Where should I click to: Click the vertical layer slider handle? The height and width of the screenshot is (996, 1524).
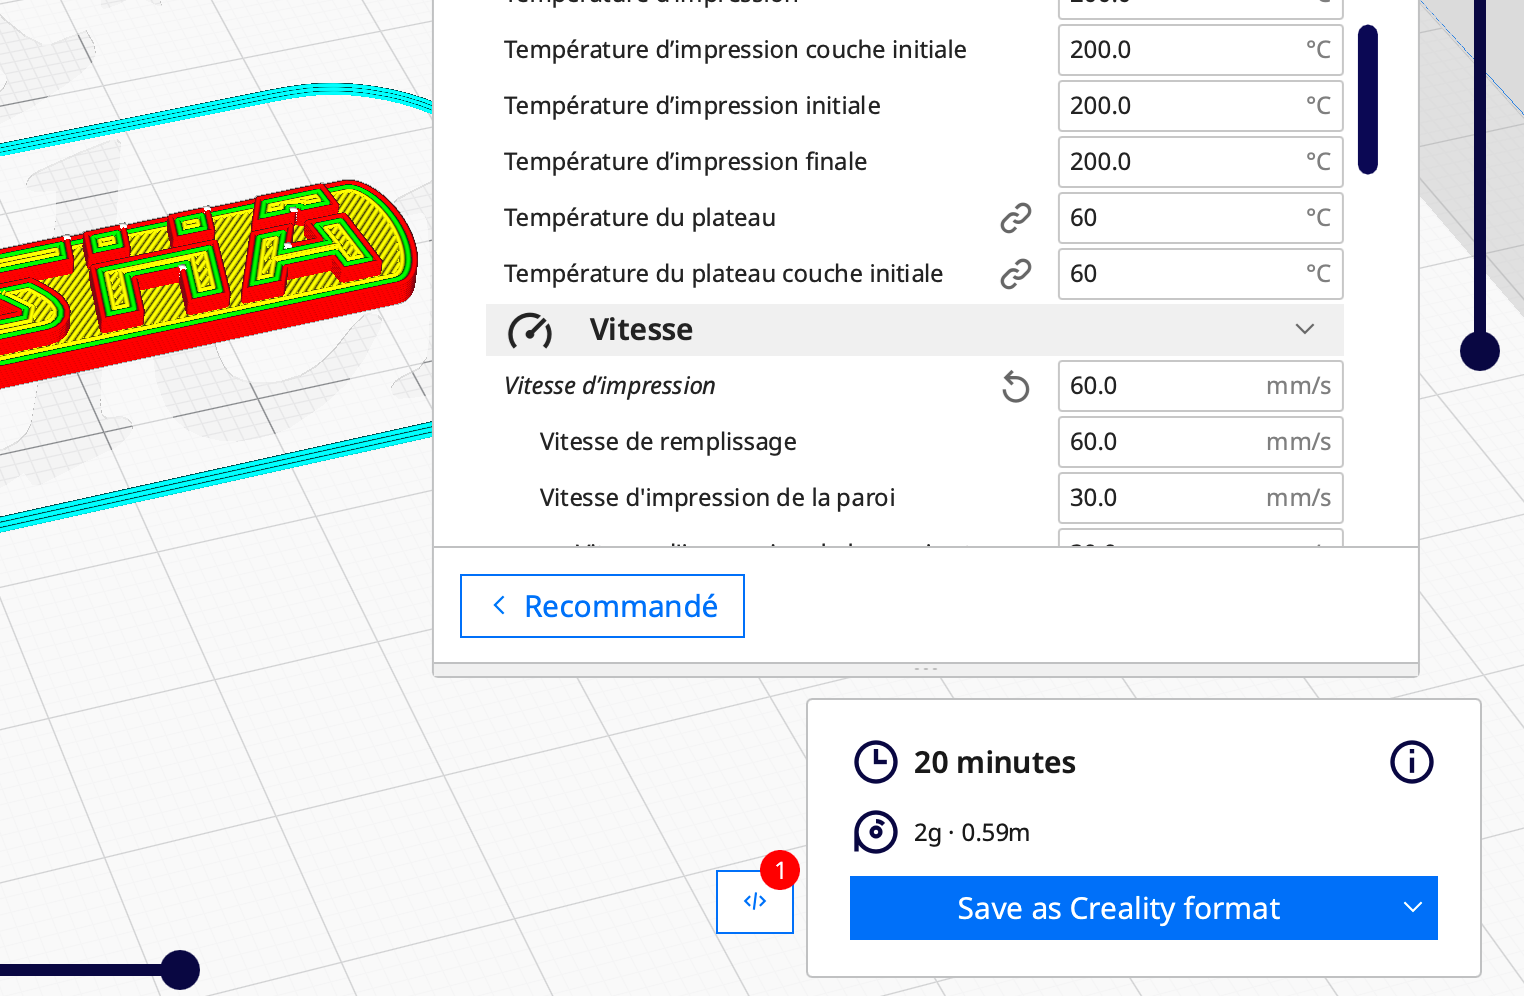pos(1480,351)
